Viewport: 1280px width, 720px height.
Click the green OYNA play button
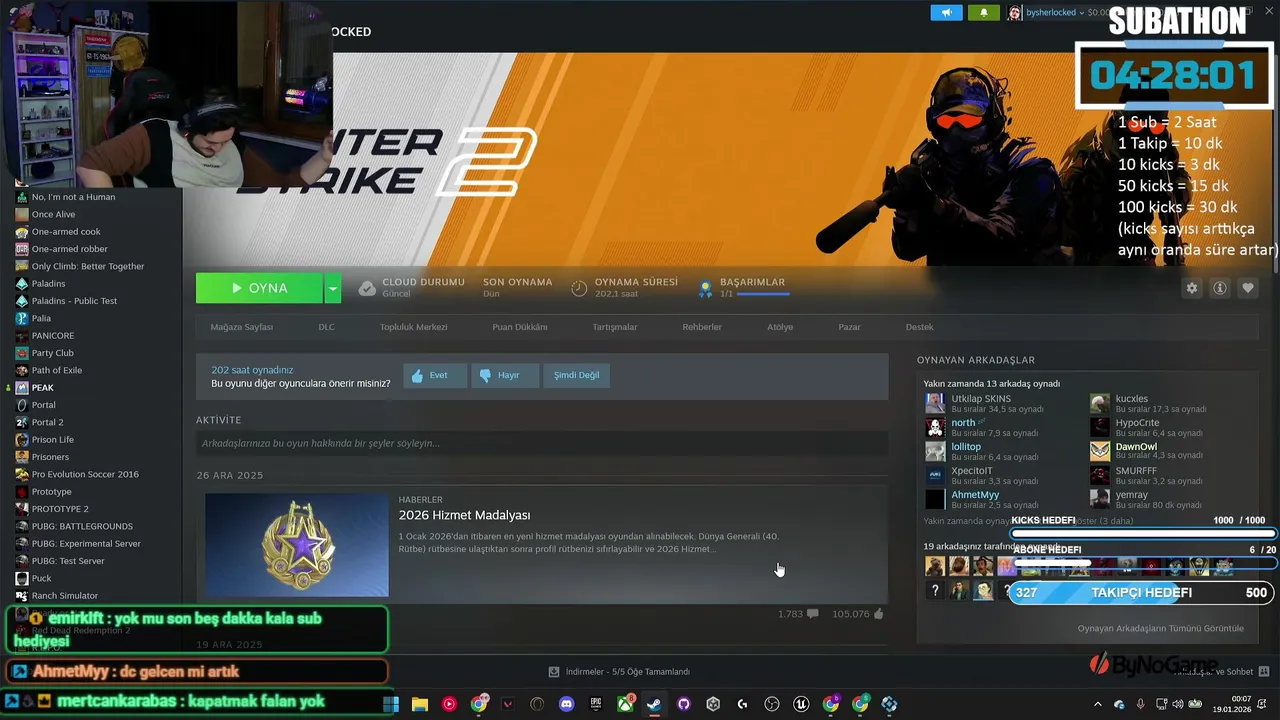click(259, 288)
